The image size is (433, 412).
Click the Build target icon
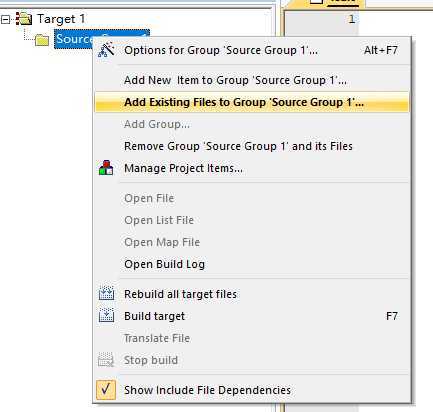click(x=106, y=315)
